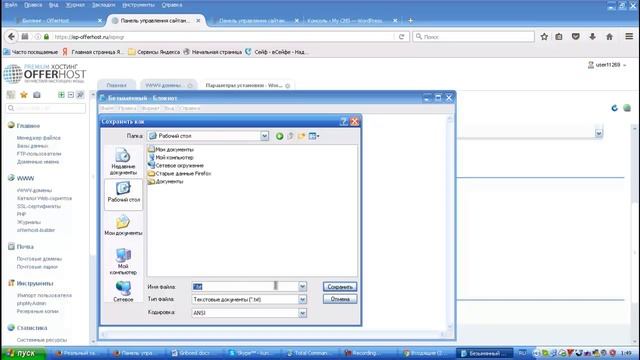Open the Формат menu in Notepad
This screenshot has width=640, height=360.
[x=151, y=108]
